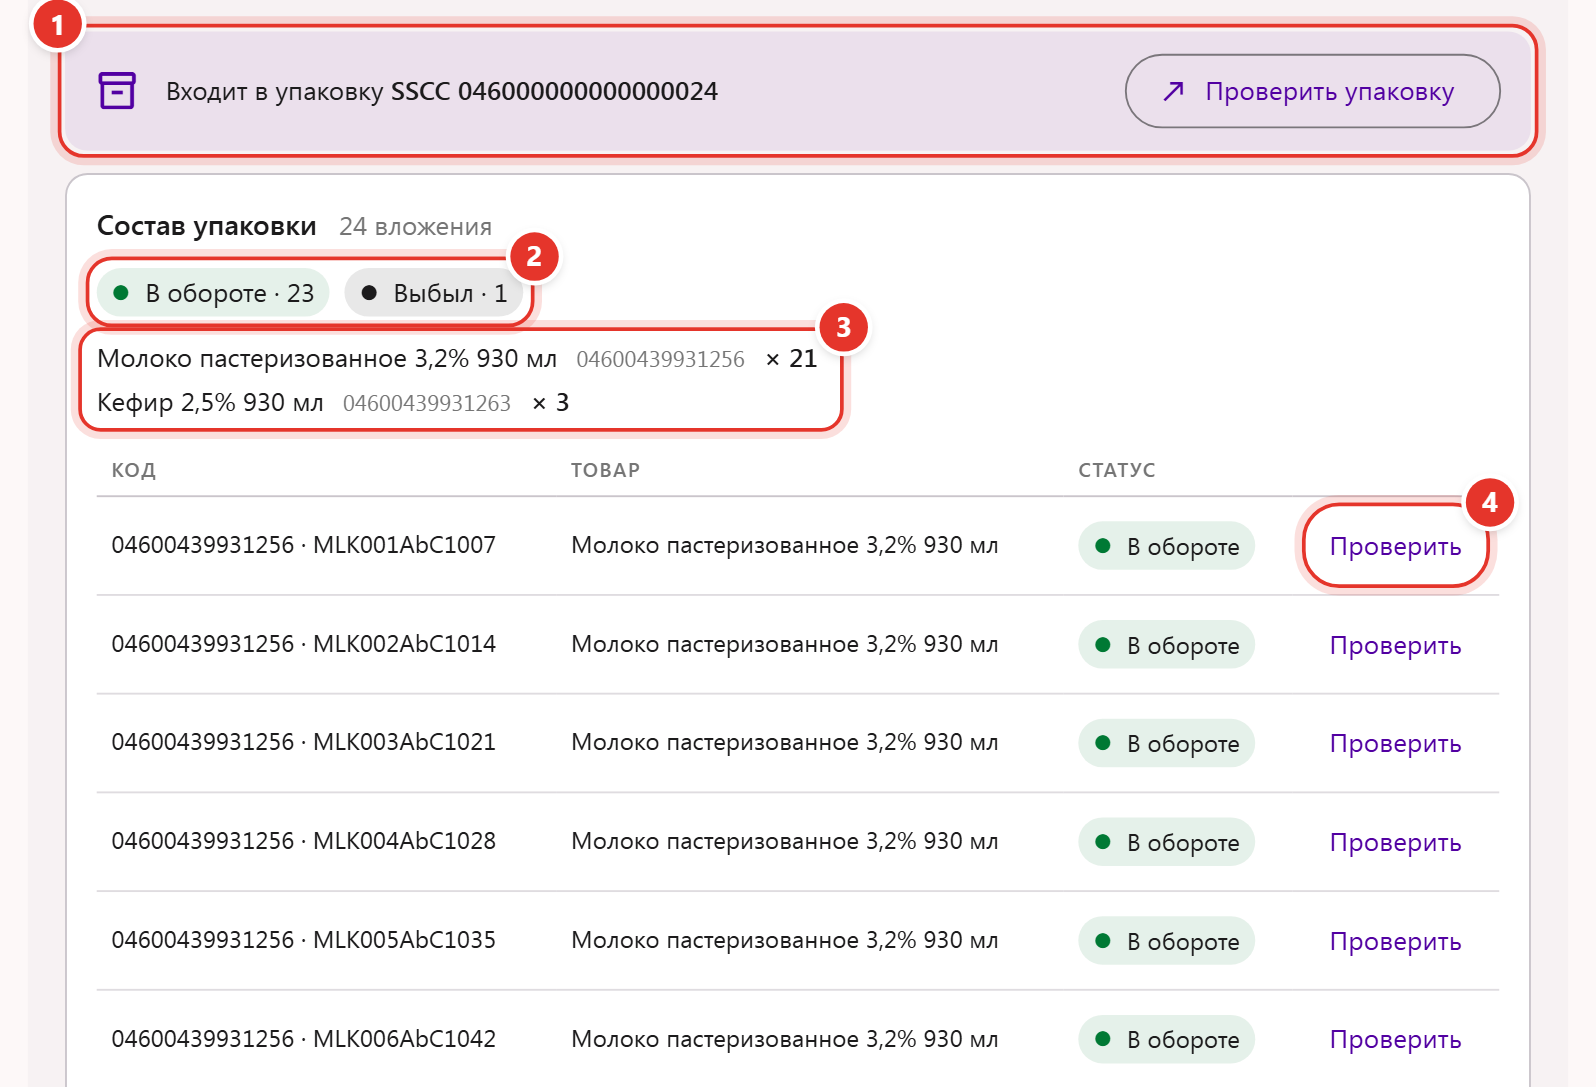Click Проверить link for MLK002AbC1014

tap(1395, 645)
